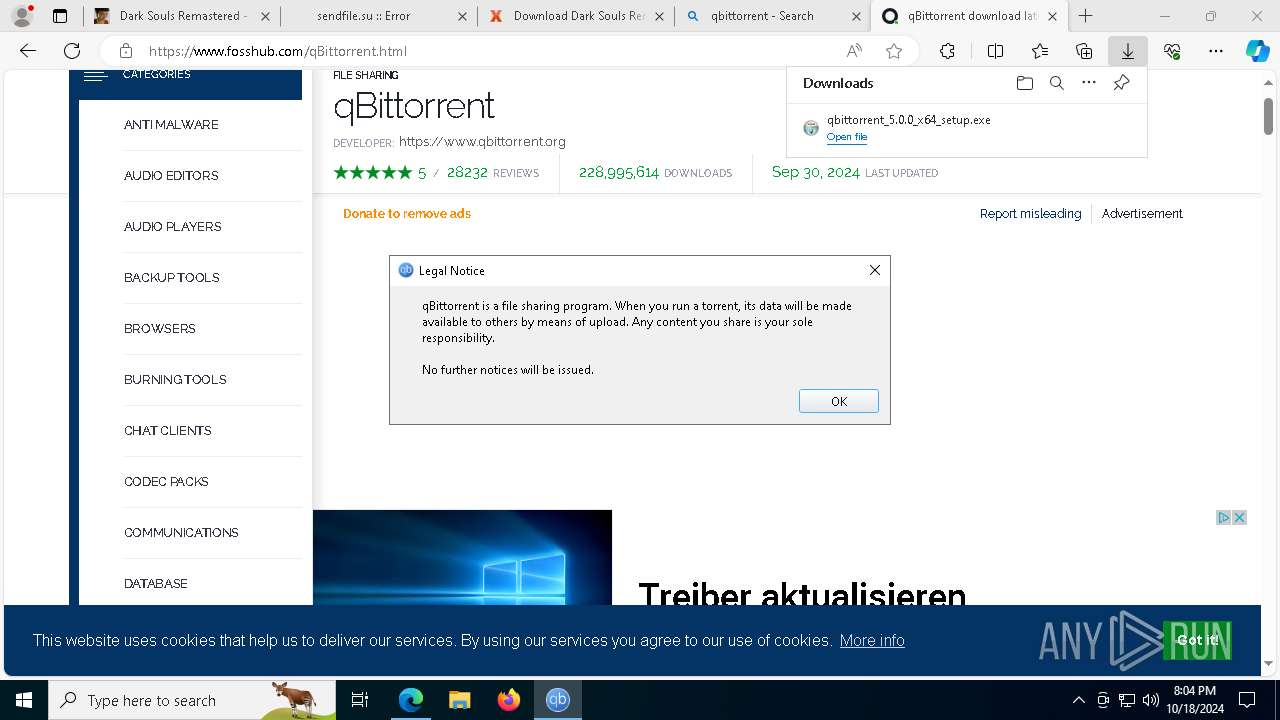Click Report misleading link
This screenshot has width=1280, height=720.
(x=1030, y=214)
